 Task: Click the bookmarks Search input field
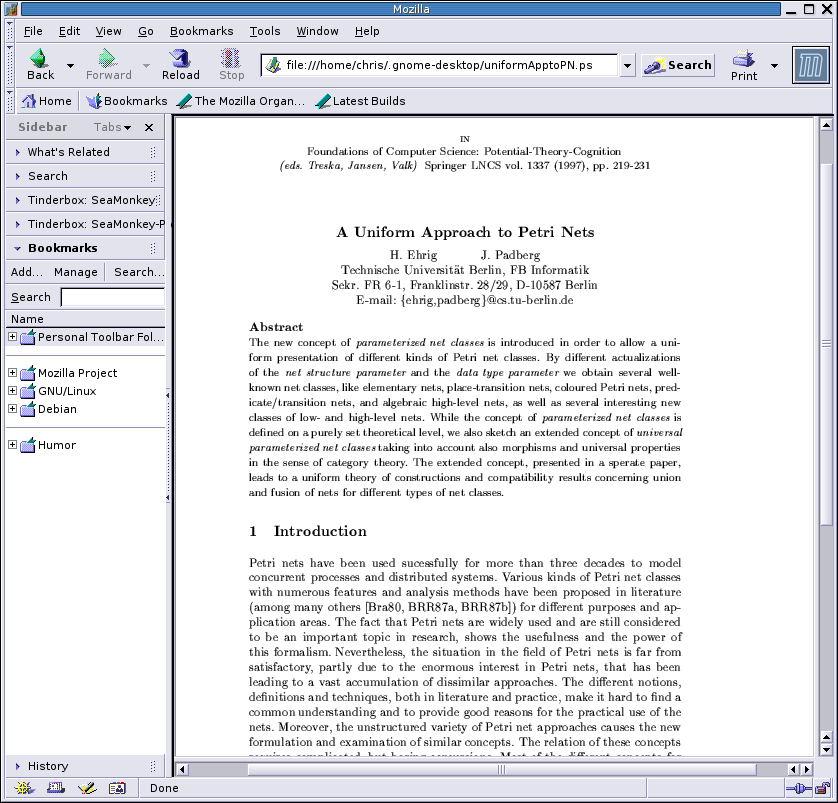(x=112, y=297)
